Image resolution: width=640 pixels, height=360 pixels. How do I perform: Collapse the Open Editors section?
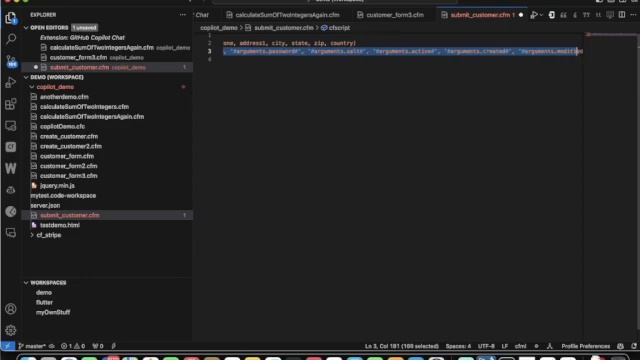pos(26,28)
